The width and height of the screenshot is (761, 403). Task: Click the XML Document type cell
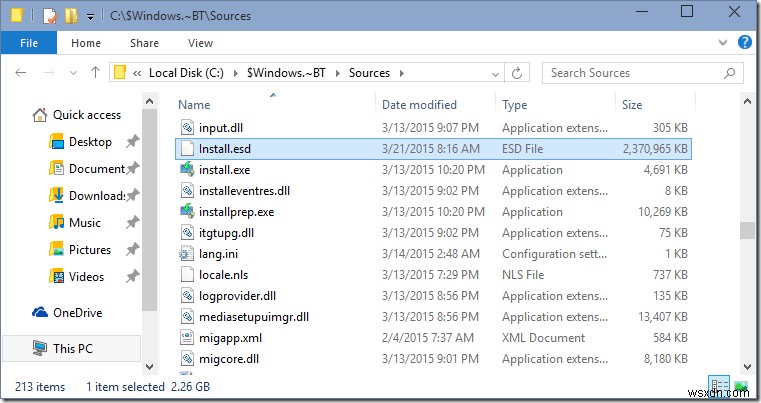(544, 337)
